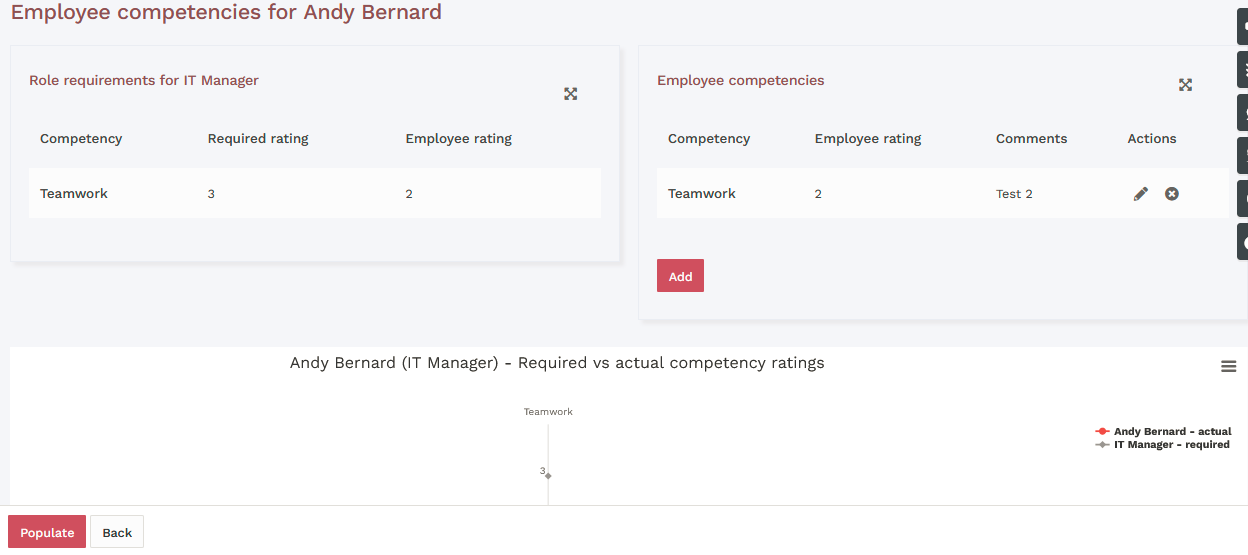Select the 'Test 2' comment cell

[1014, 194]
